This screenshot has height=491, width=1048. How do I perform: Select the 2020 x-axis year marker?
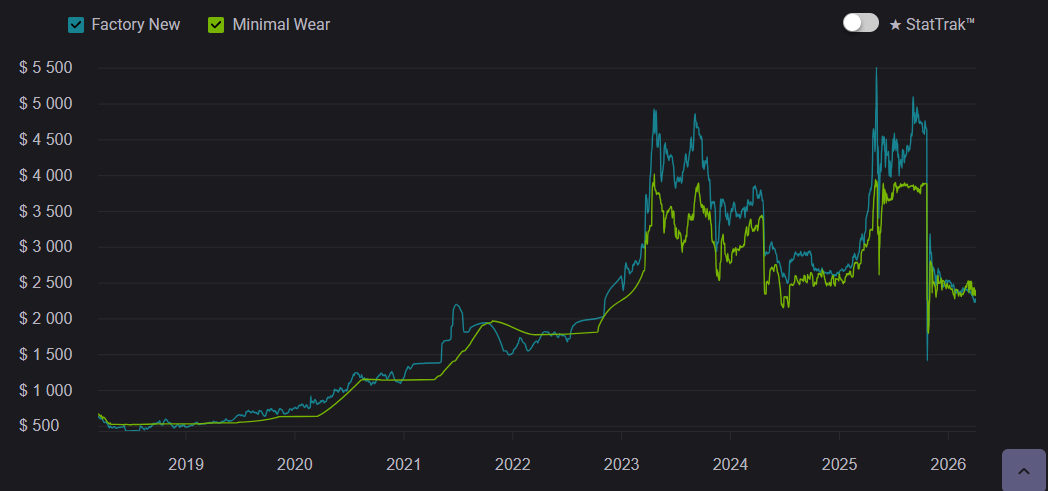pos(294,464)
